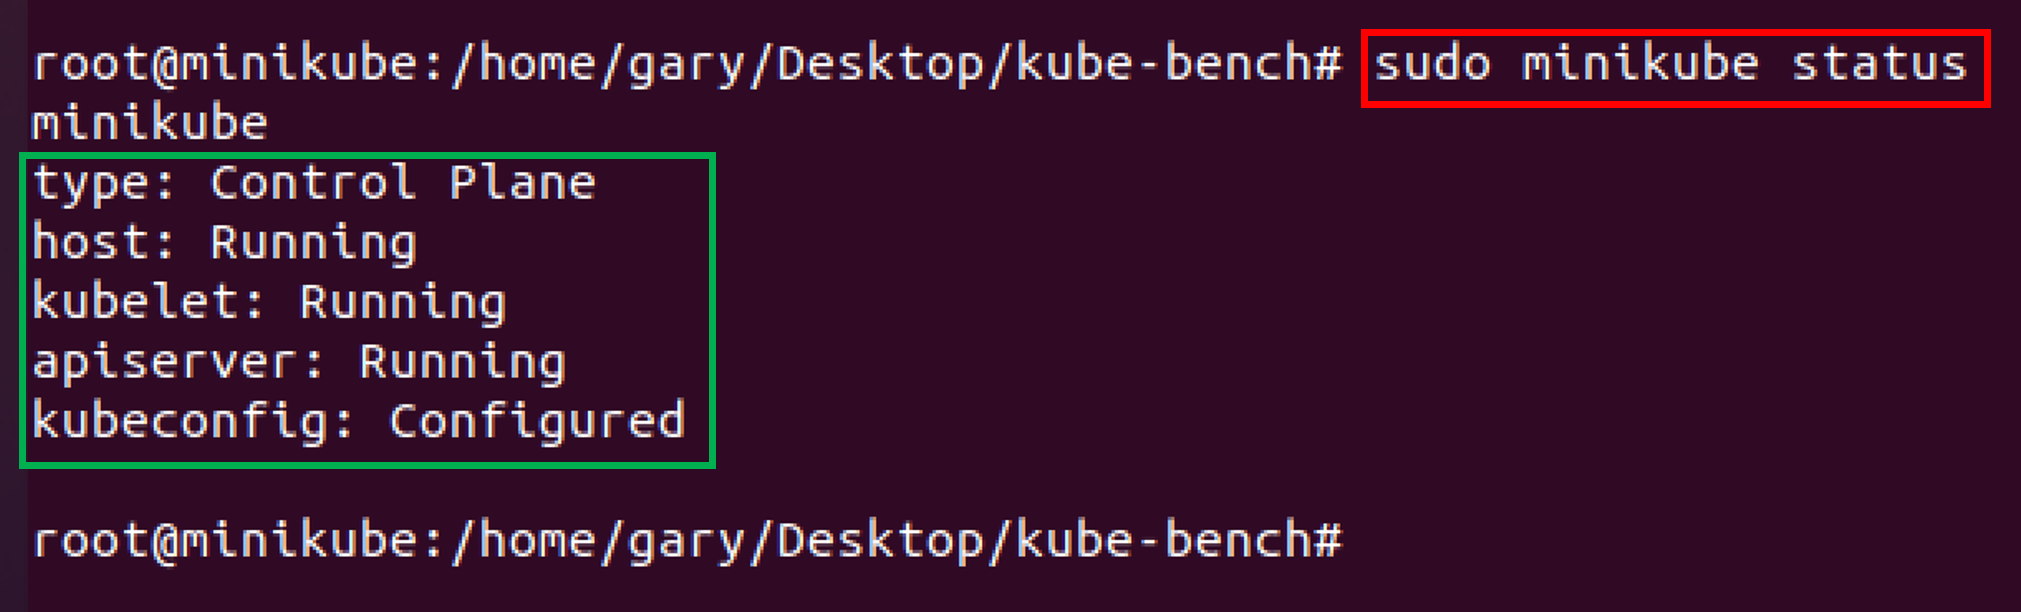Click 'Control Plane' value text

[403, 184]
